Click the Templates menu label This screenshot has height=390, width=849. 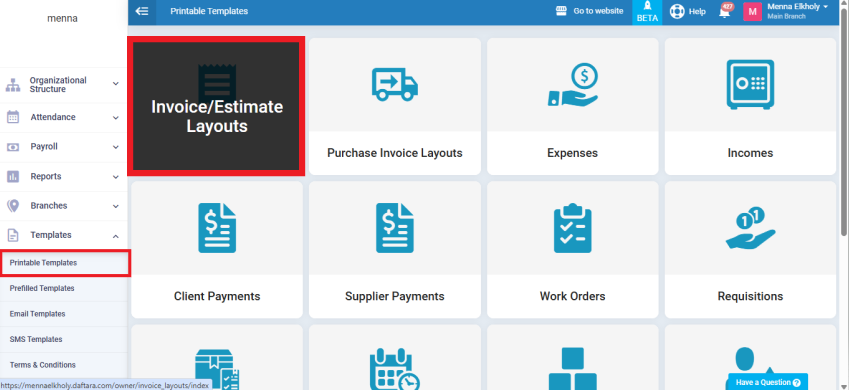coord(51,235)
